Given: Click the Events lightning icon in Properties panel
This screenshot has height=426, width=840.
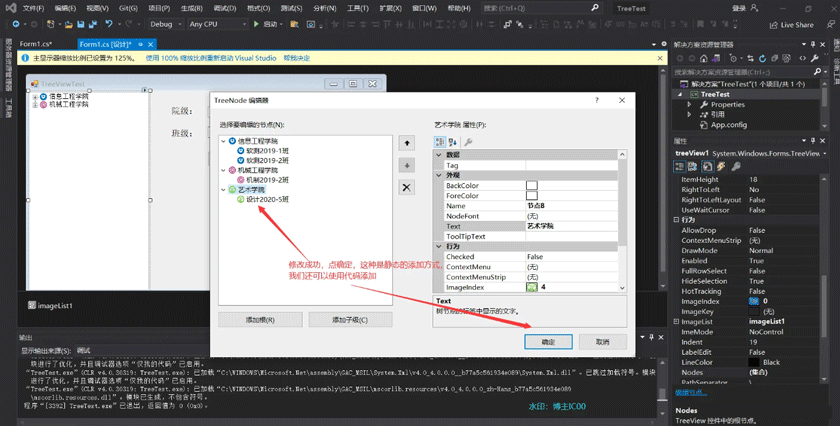Looking at the screenshot, I should (721, 167).
